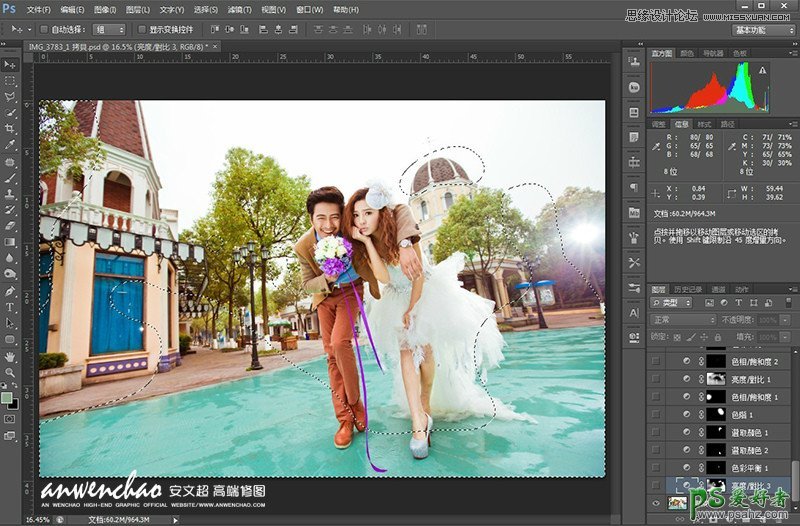Toggle visibility box of 色阶 1 layer
This screenshot has width=800, height=526.
[655, 414]
